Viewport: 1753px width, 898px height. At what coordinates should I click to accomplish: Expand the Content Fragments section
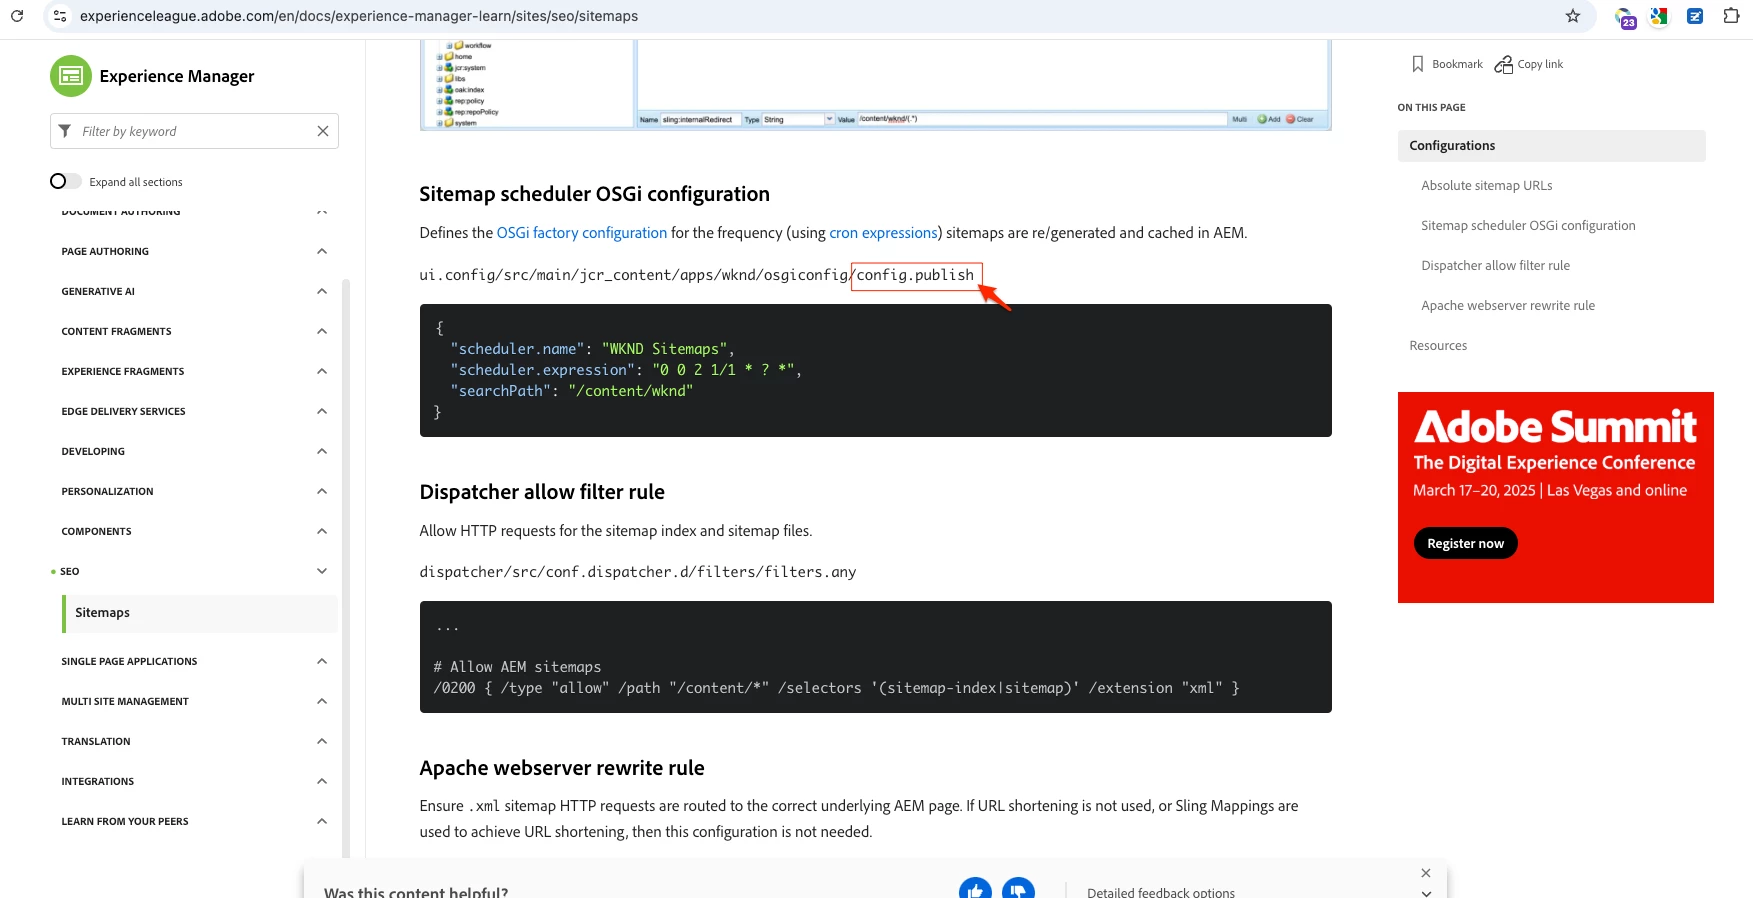click(322, 331)
